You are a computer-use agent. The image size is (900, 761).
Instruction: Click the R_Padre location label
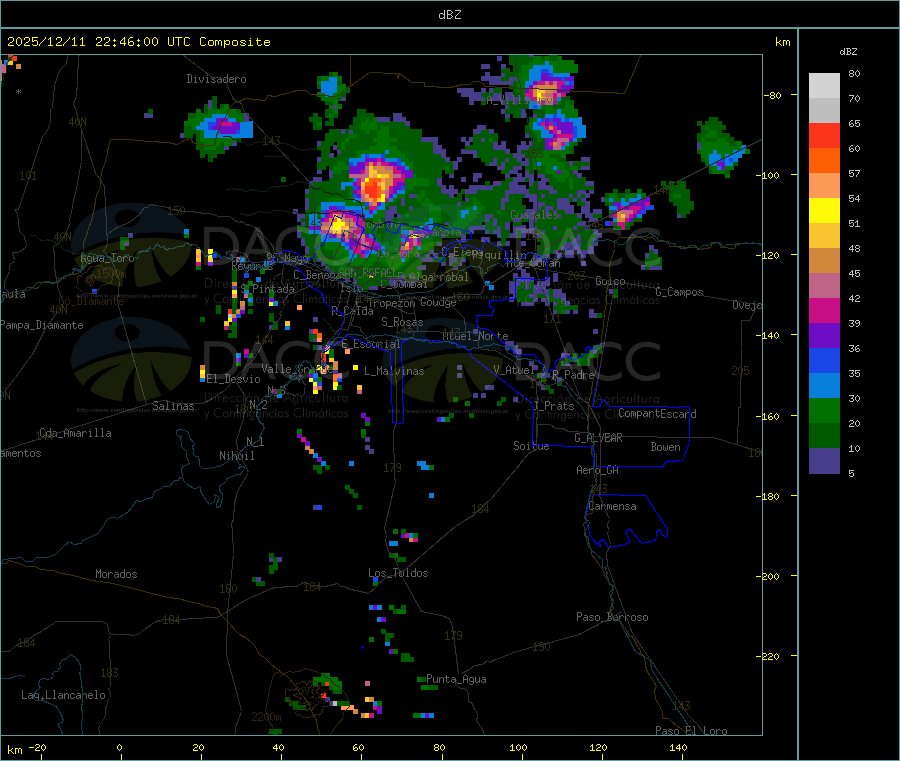573,375
